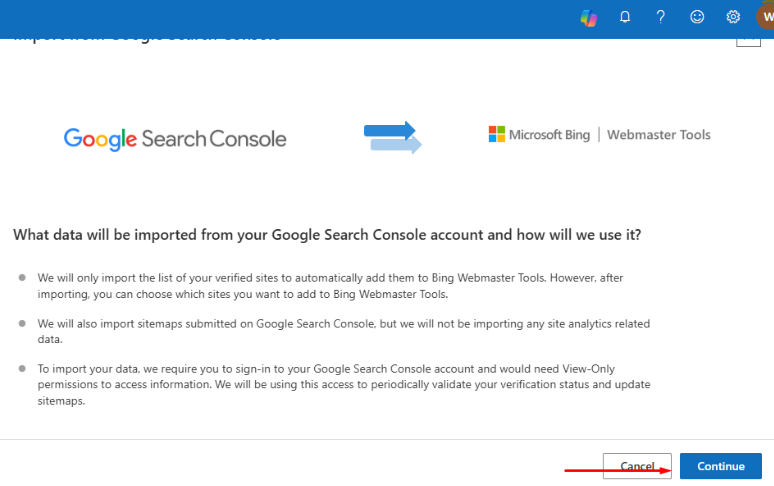Close the import dialog at top right

748,40
